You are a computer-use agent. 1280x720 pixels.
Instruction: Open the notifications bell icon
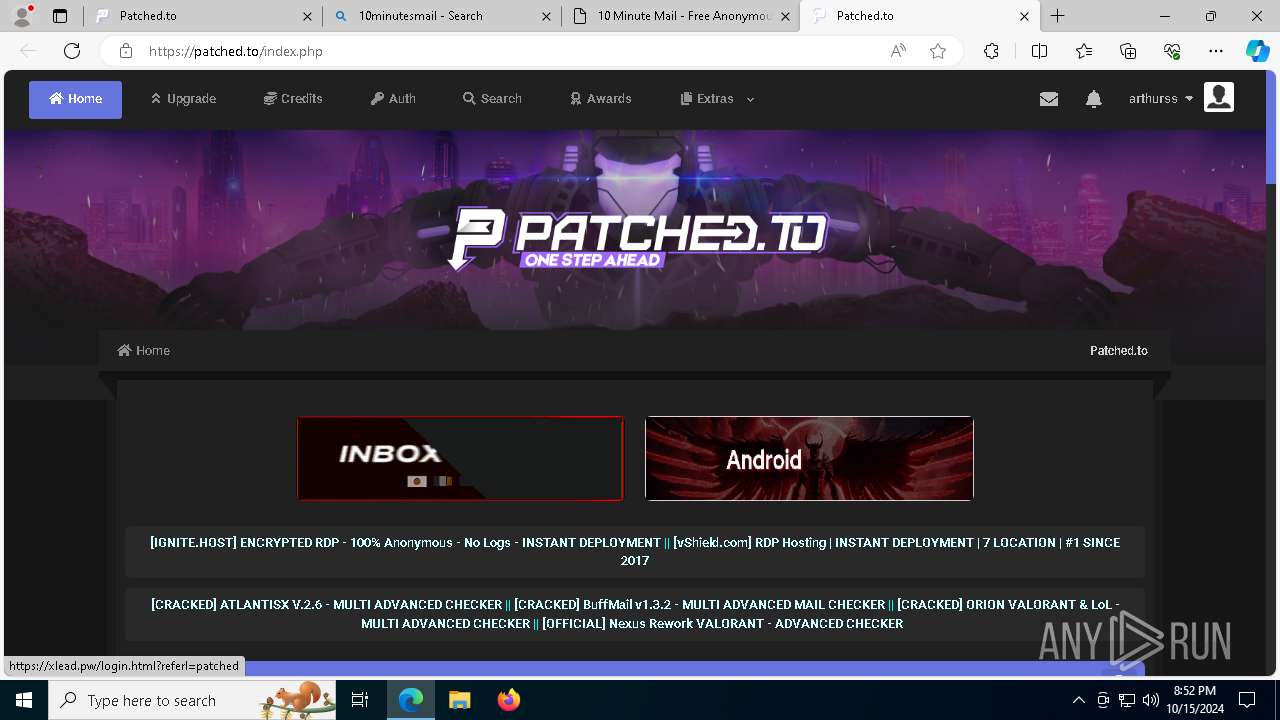pos(1094,99)
